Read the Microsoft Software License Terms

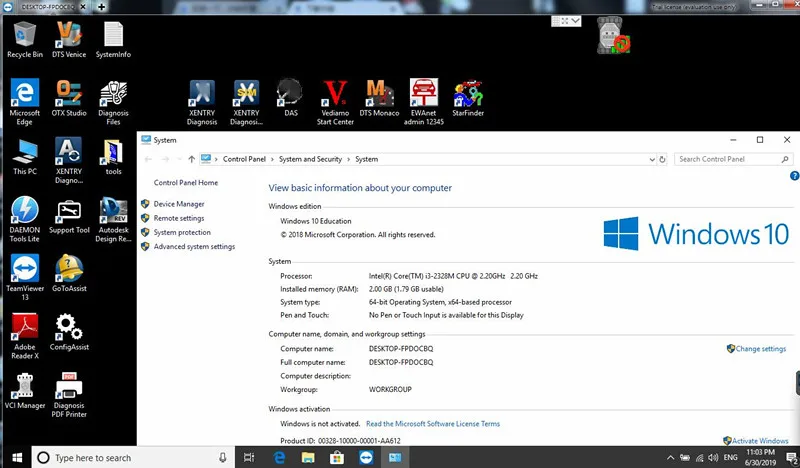[433, 424]
